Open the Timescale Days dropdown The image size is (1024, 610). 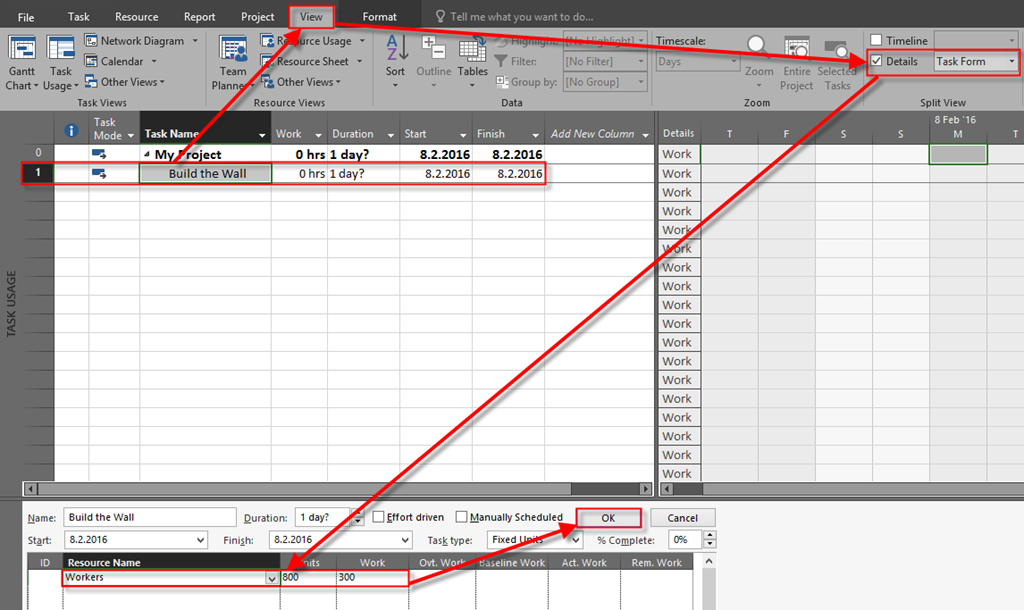[x=733, y=62]
